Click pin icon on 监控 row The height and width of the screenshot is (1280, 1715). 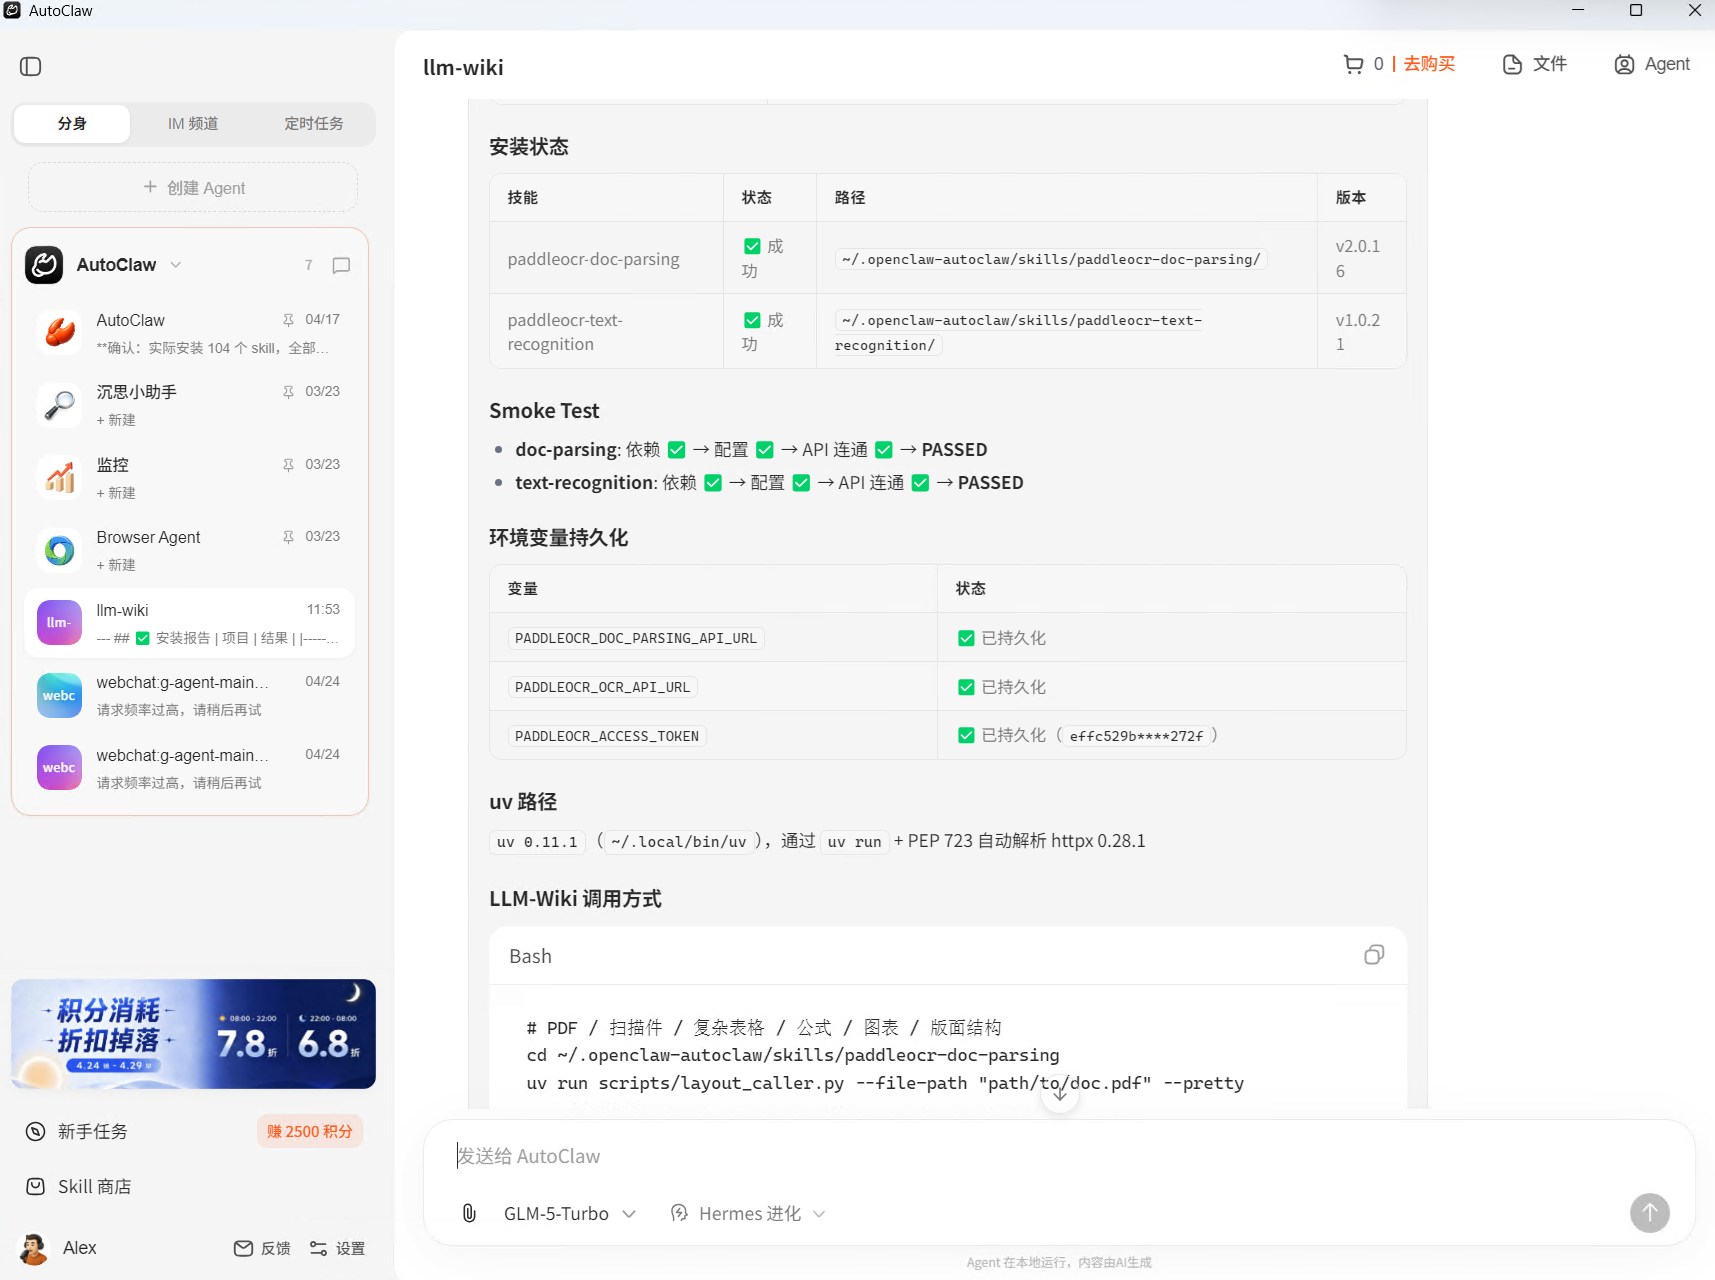coord(288,465)
